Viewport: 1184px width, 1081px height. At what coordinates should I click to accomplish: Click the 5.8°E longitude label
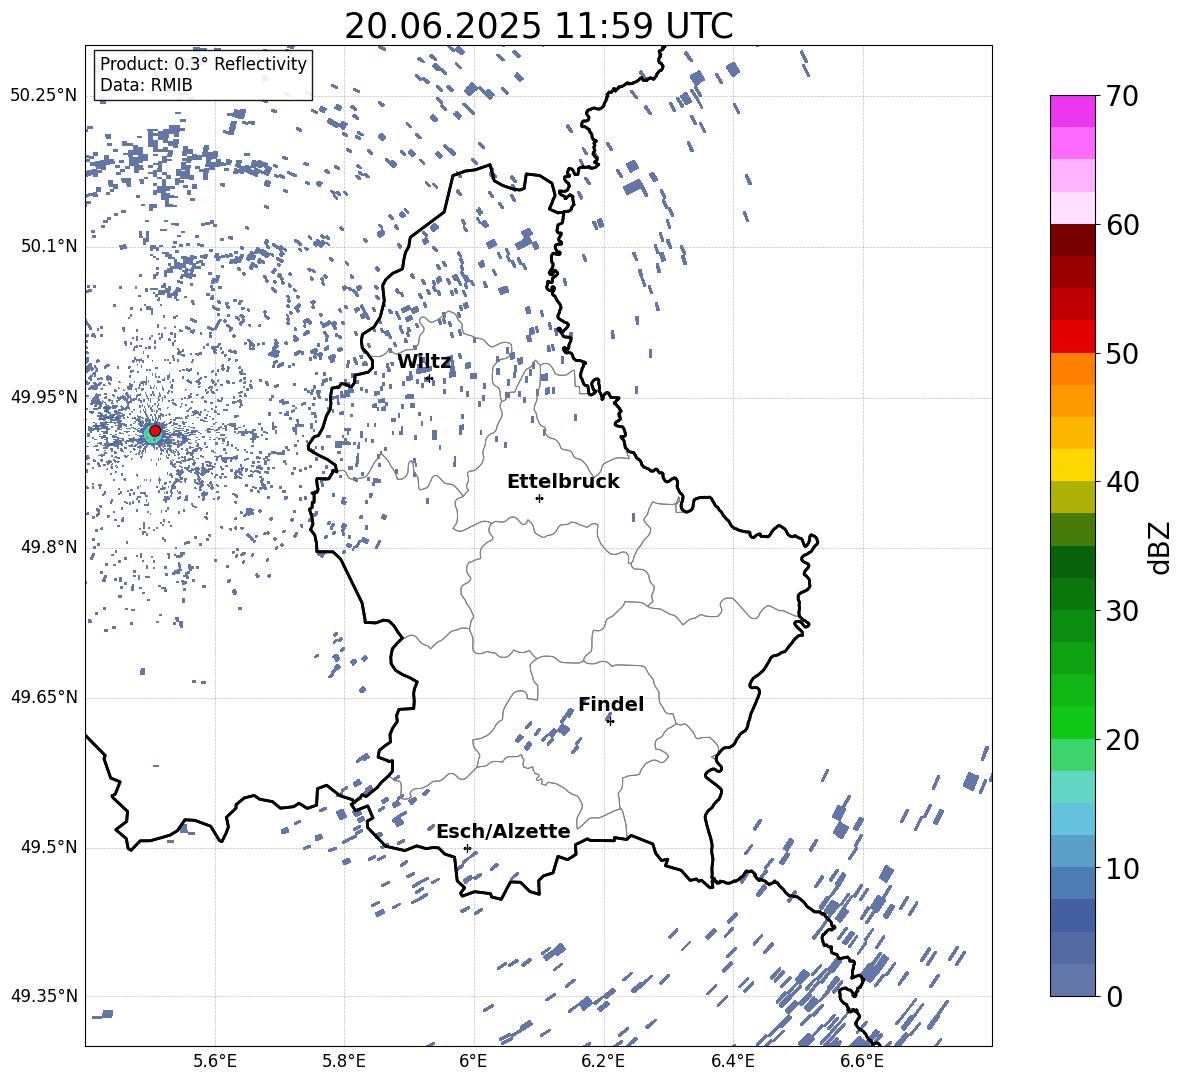point(344,1061)
